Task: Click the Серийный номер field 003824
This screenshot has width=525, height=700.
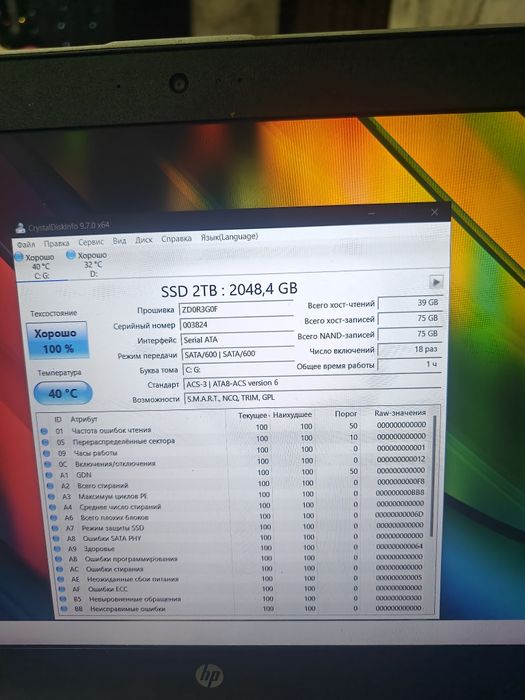Action: tap(237, 325)
